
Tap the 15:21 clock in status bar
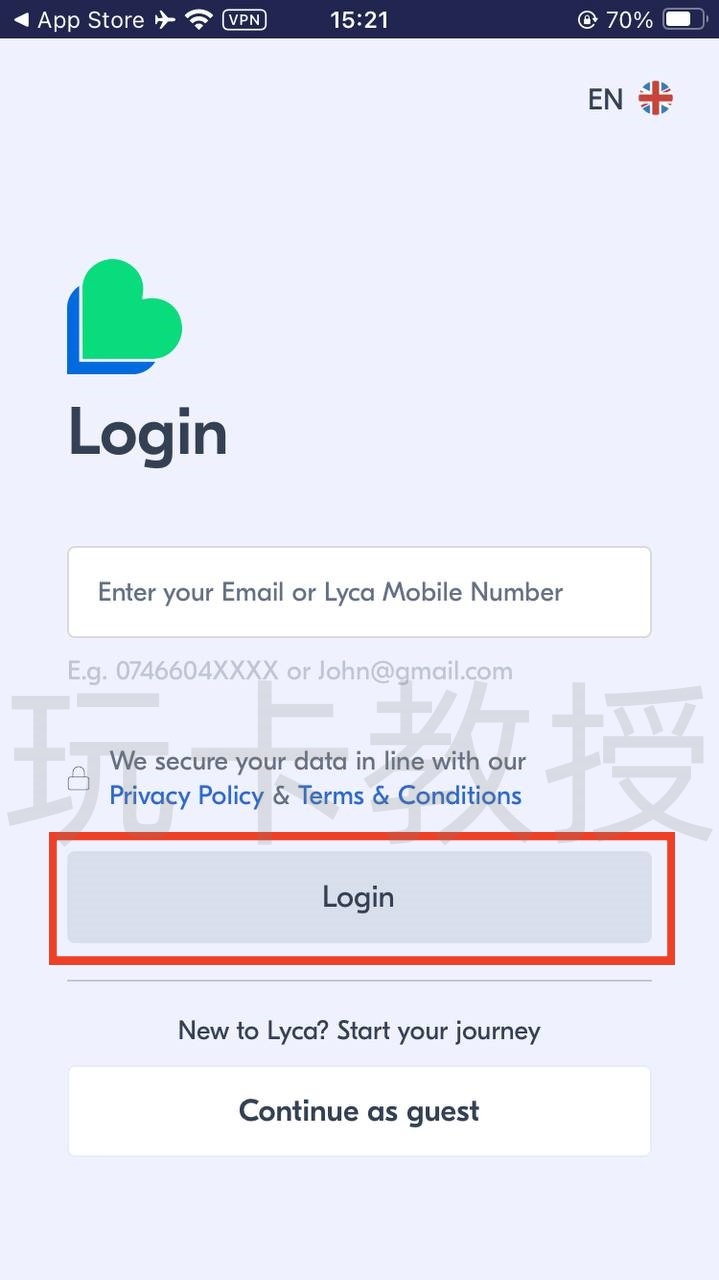point(360,19)
